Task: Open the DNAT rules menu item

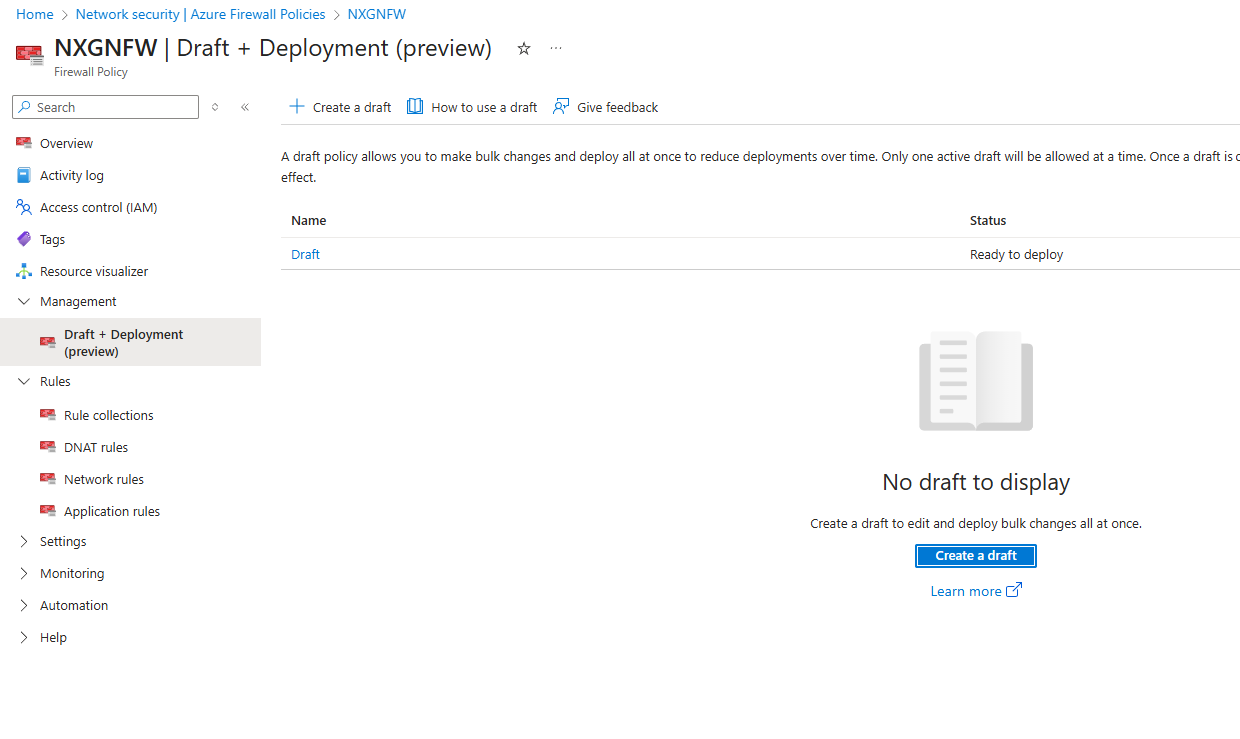Action: 96,447
